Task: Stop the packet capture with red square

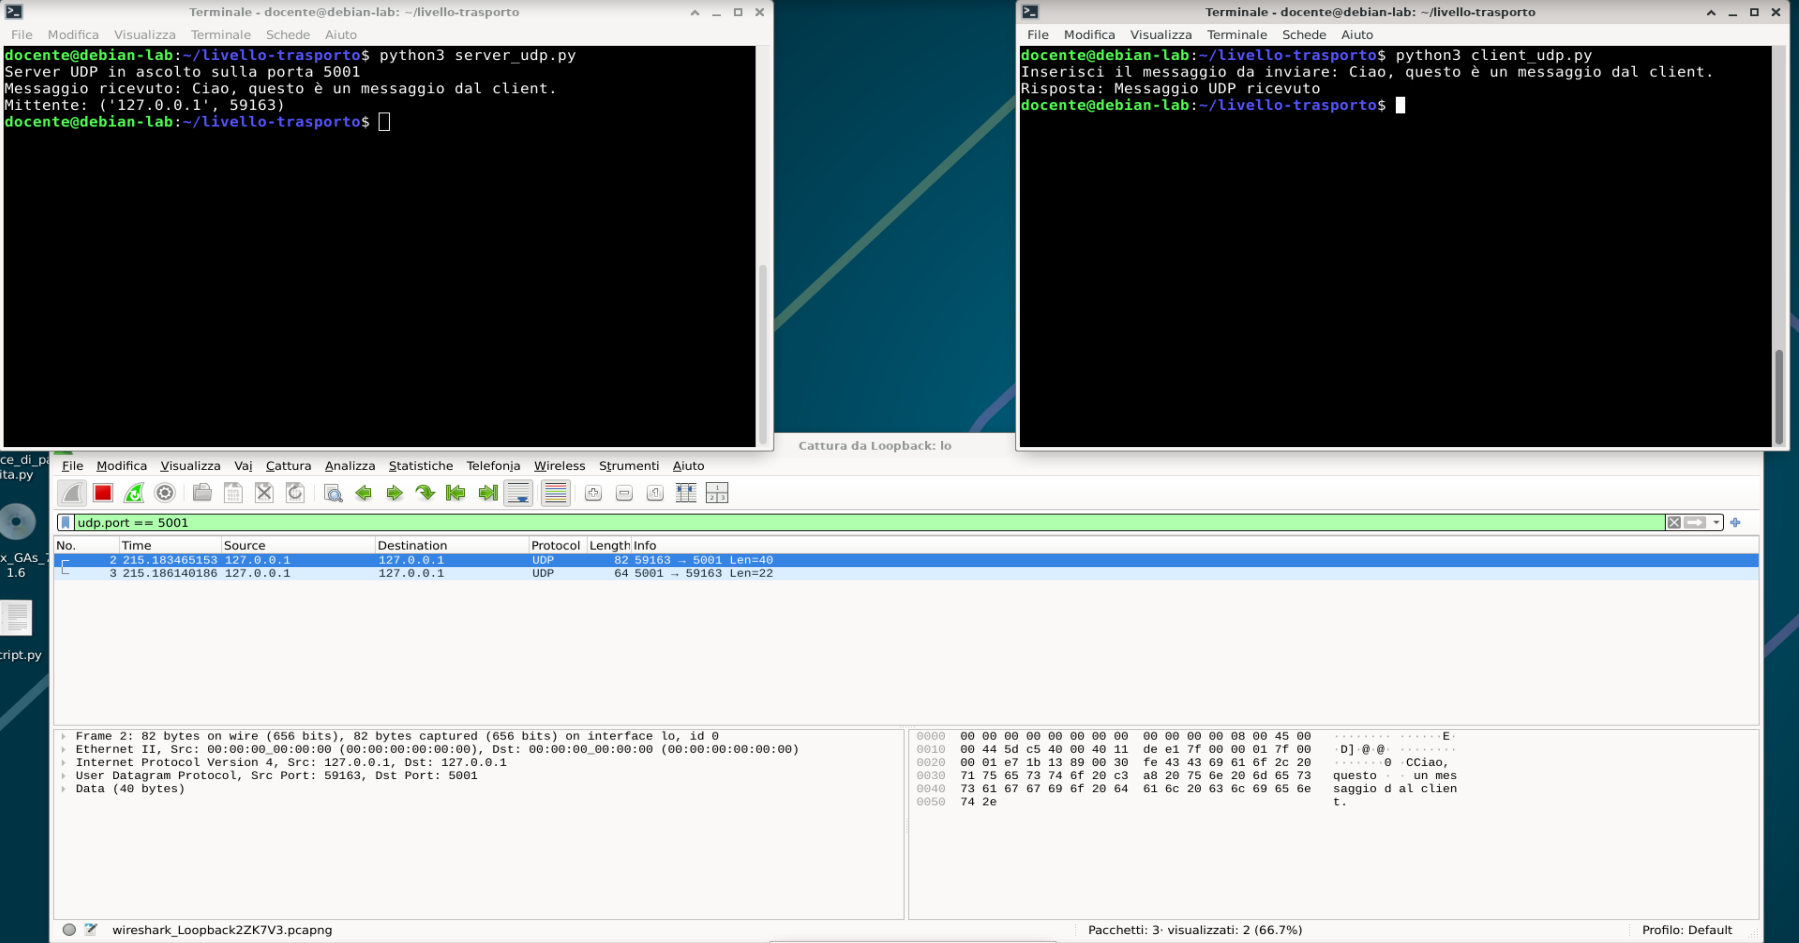Action: [103, 493]
